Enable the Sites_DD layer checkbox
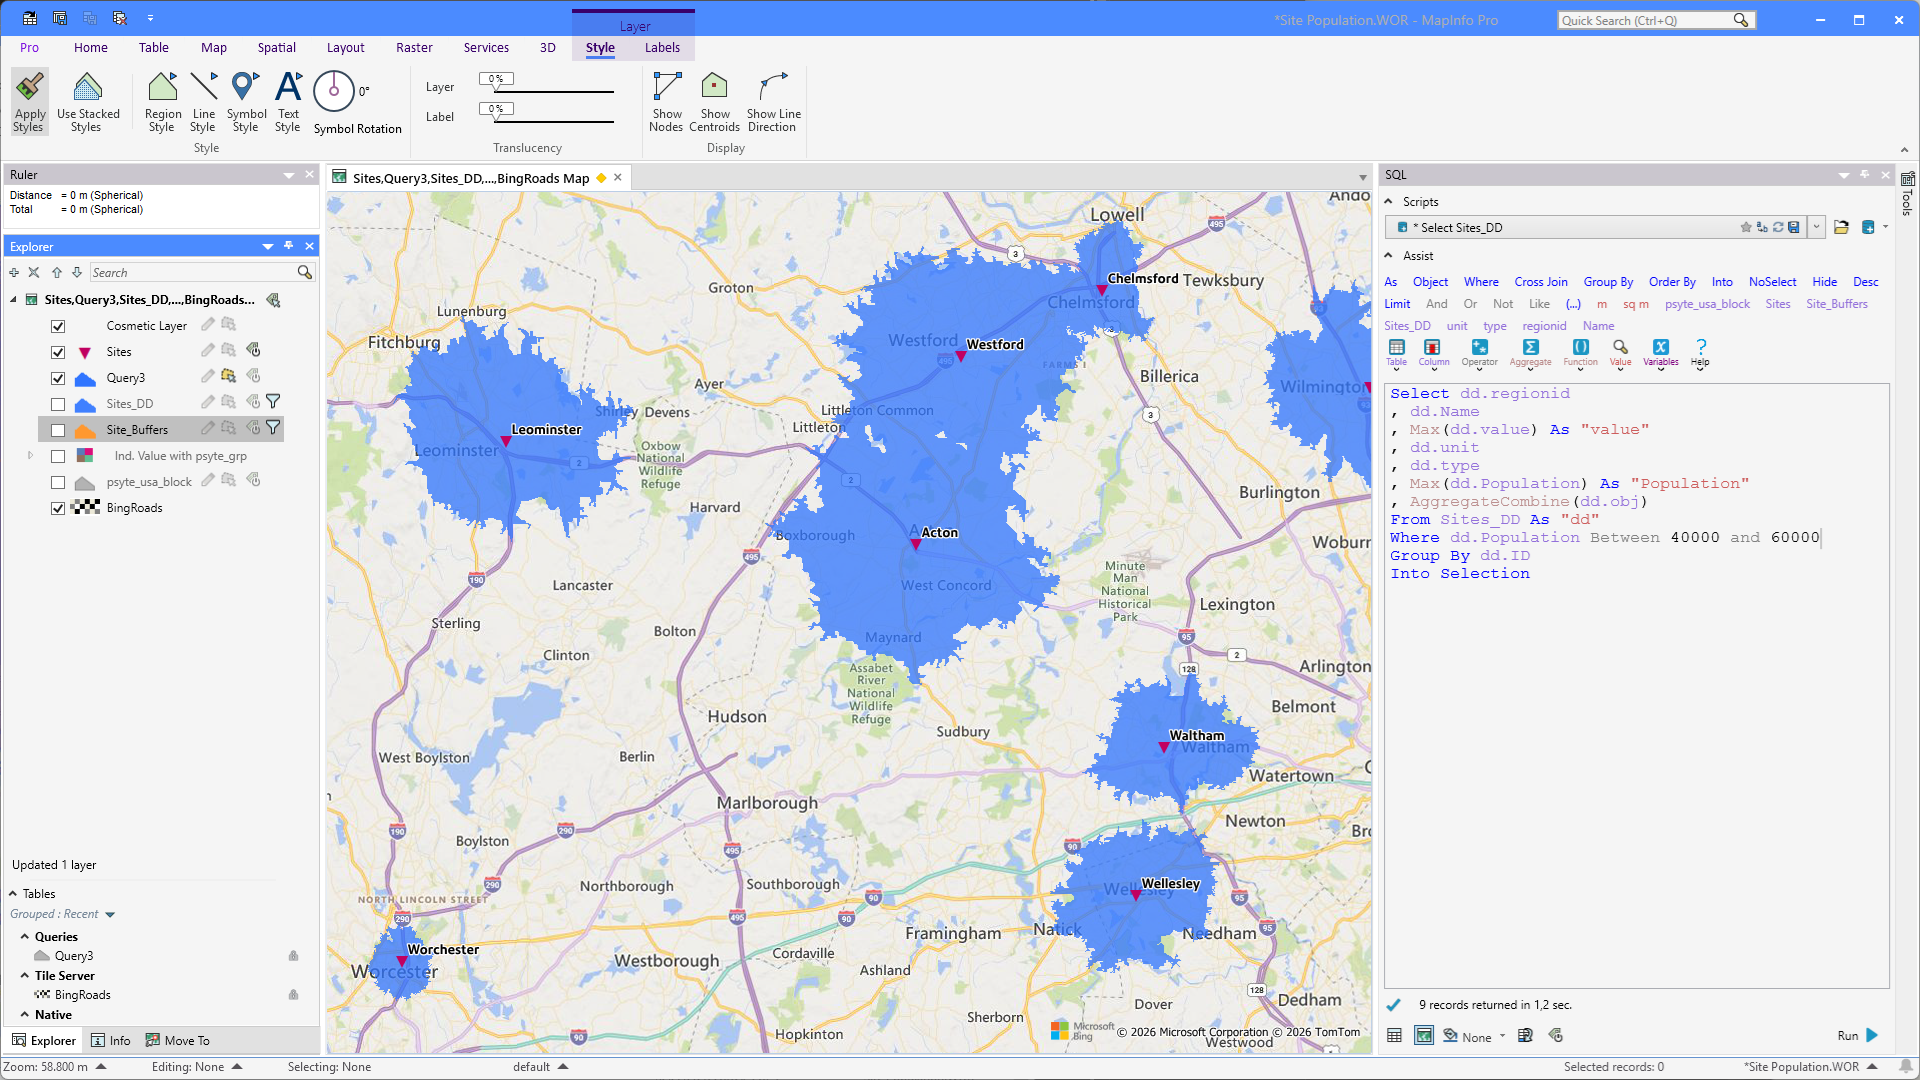This screenshot has width=1920, height=1080. click(58, 404)
